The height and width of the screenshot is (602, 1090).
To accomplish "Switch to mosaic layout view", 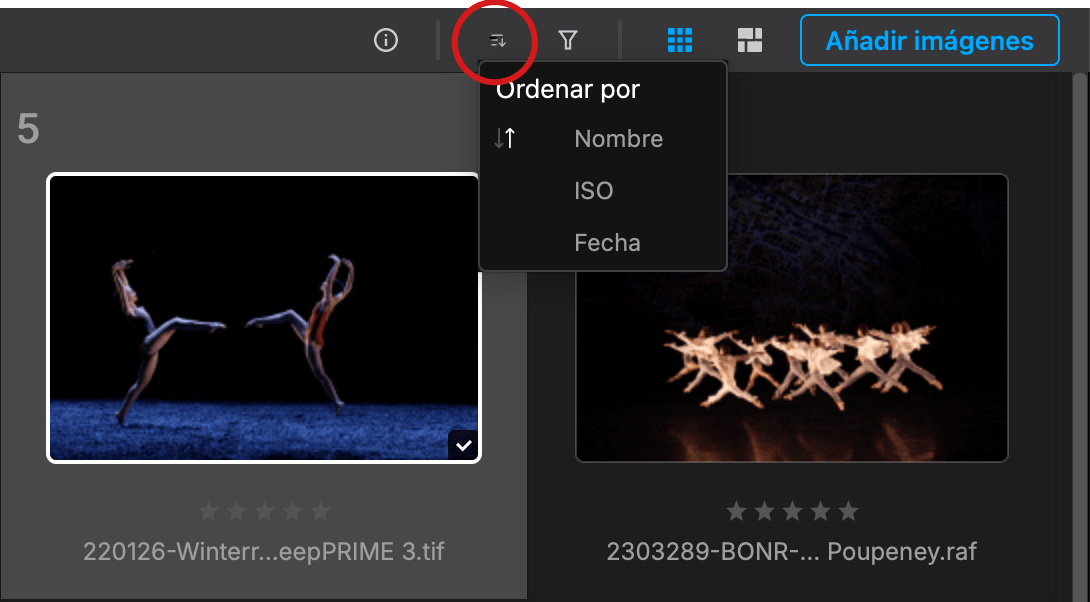I will [x=750, y=40].
